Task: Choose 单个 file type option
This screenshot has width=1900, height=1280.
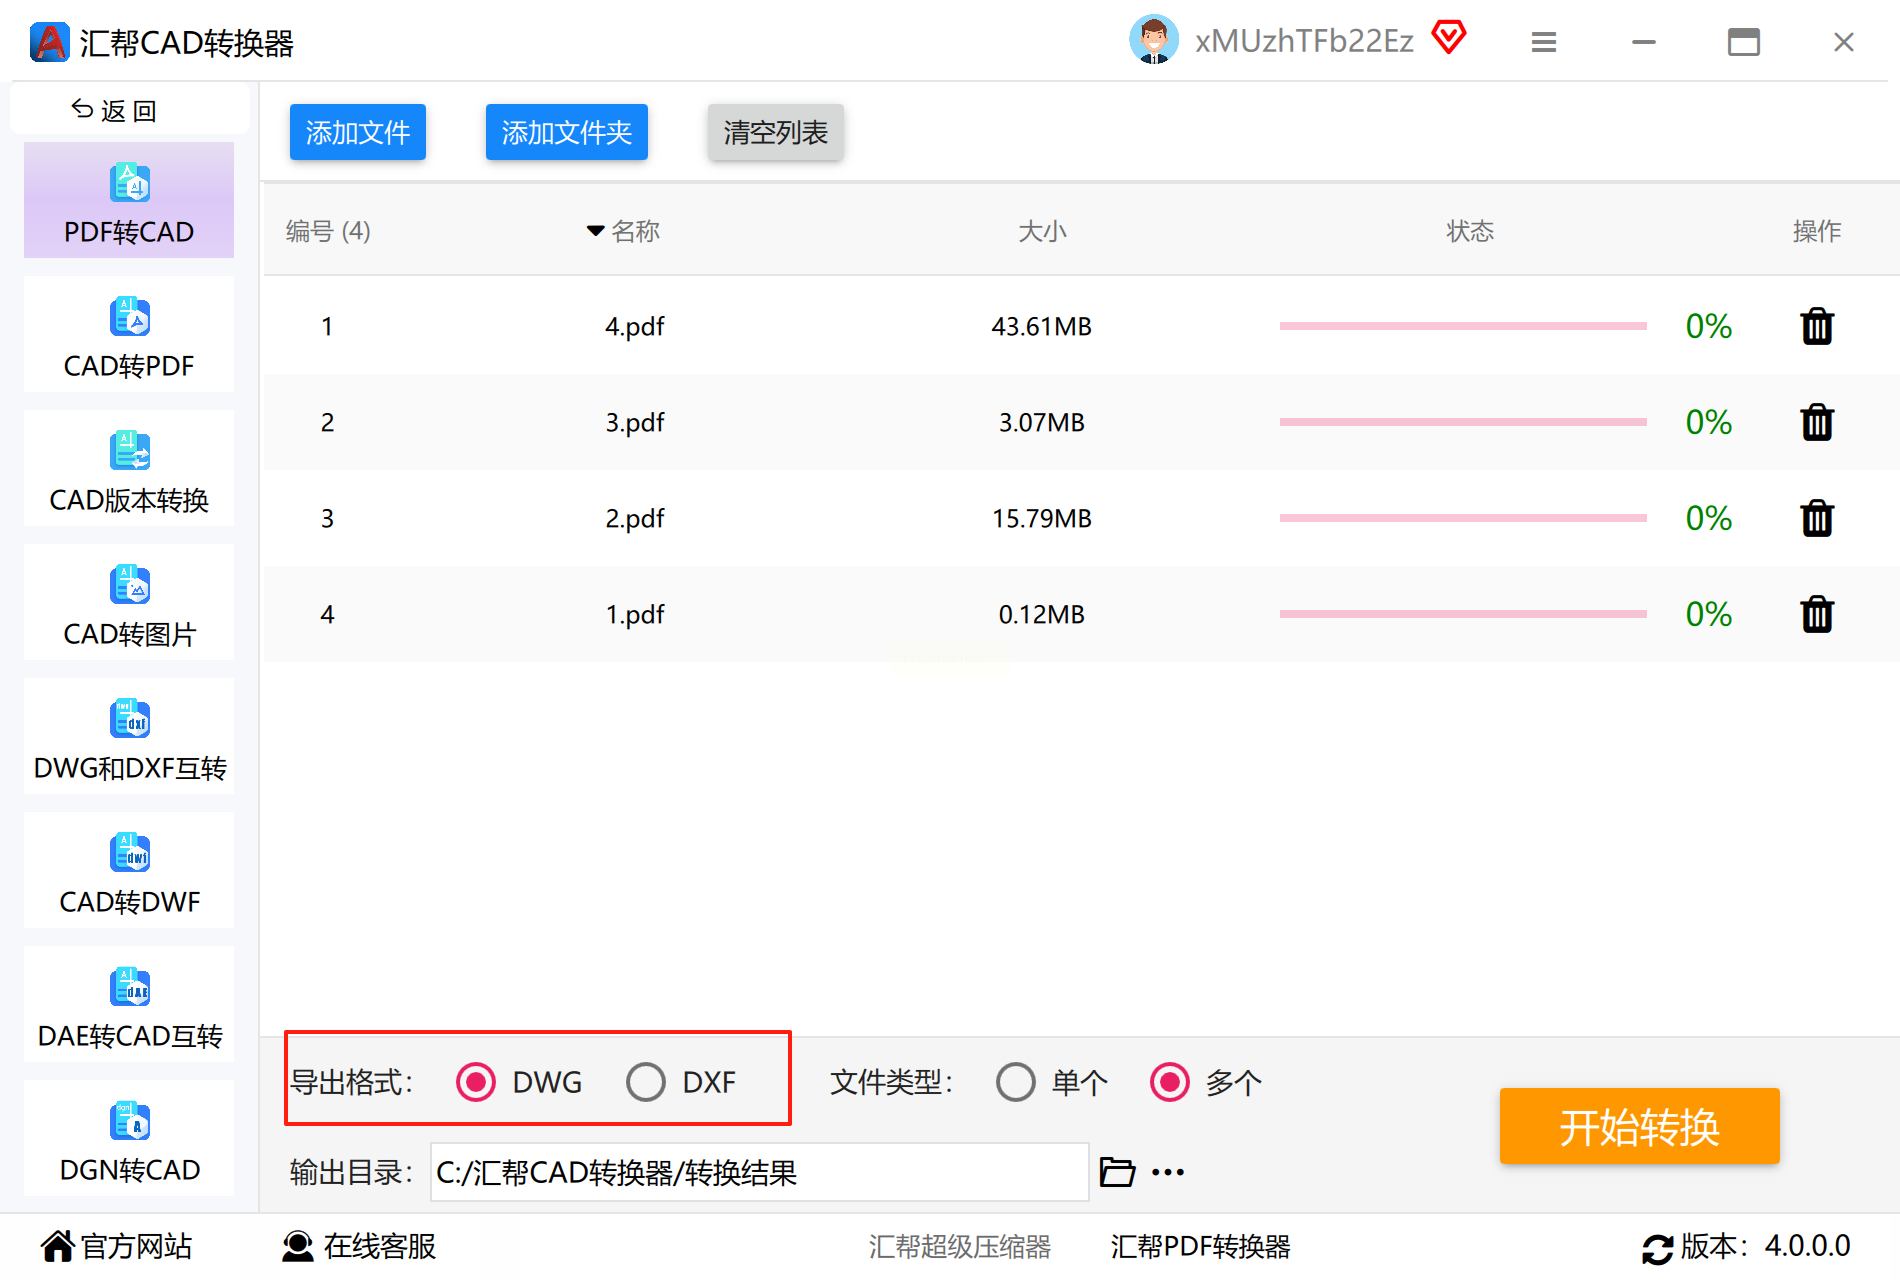Action: (x=1015, y=1082)
